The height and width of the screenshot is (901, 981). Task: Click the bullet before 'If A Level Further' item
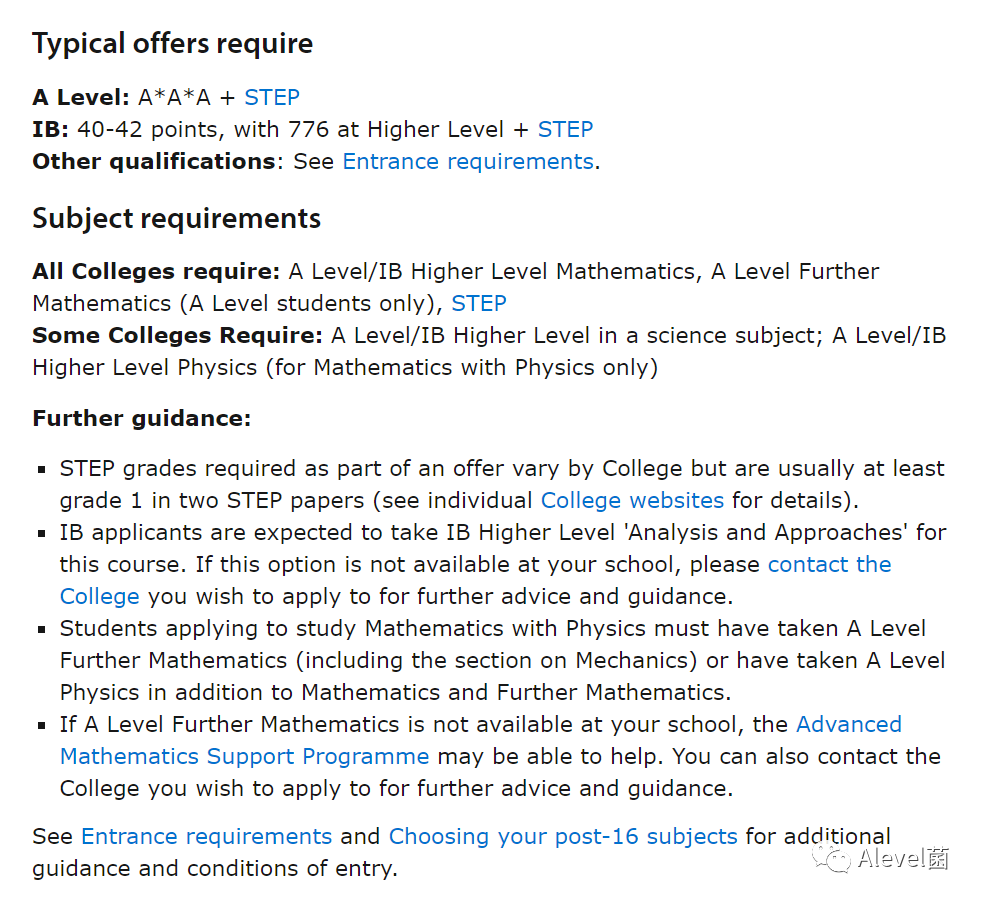[x=42, y=725]
